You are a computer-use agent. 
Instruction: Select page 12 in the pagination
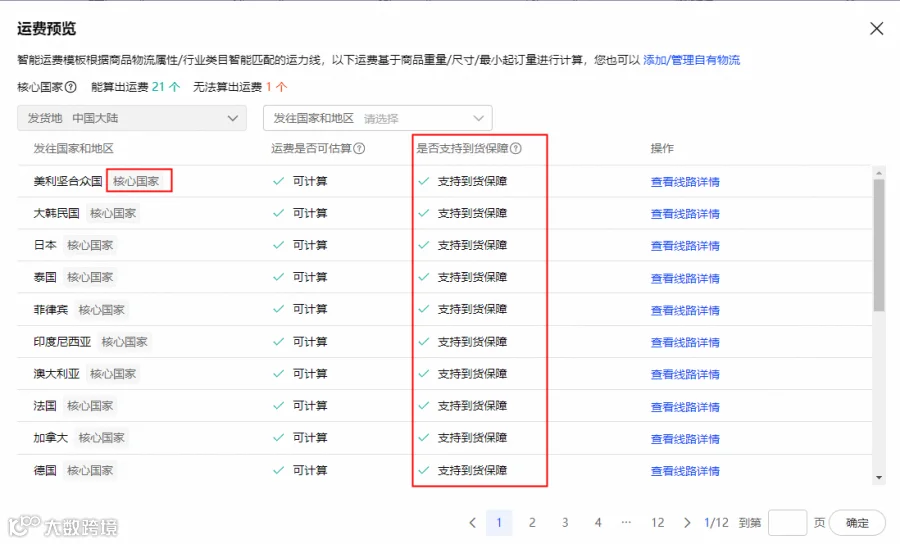click(658, 523)
